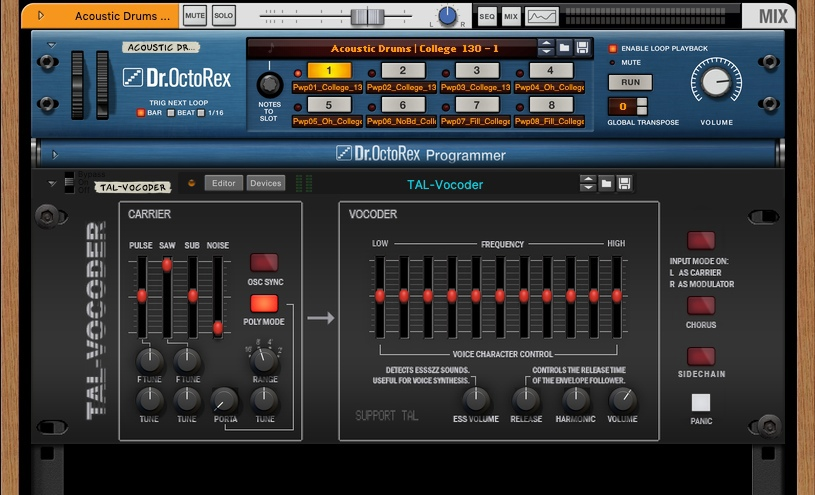Click the ESS VOLUME knob

tap(476, 400)
